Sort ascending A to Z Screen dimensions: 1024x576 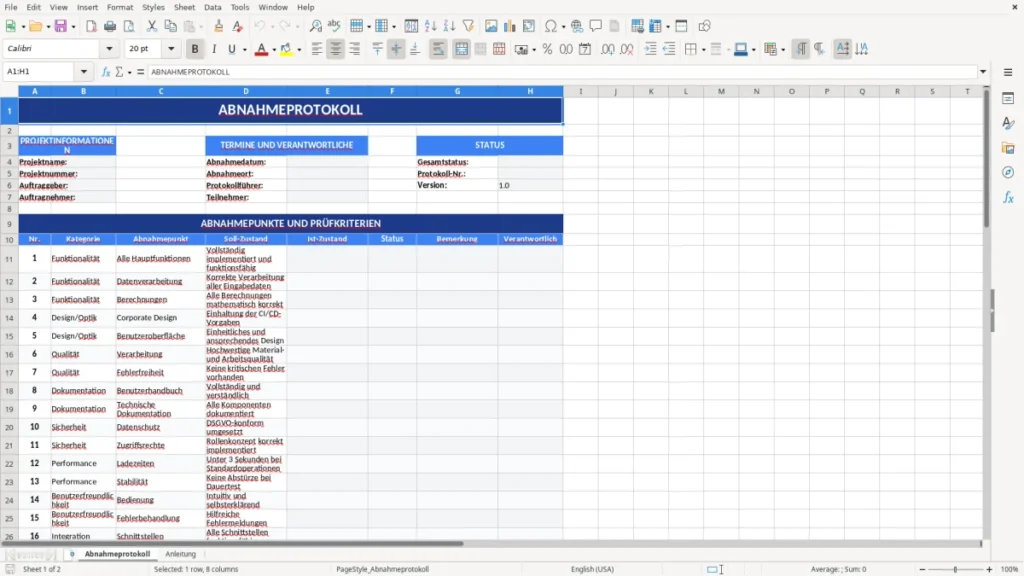(430, 26)
